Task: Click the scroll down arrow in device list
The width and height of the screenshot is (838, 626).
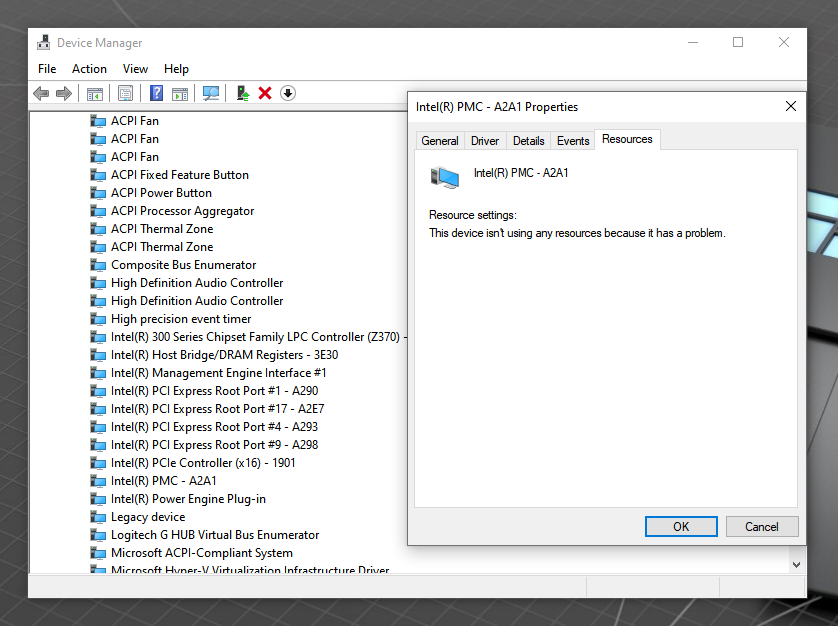Action: [796, 565]
